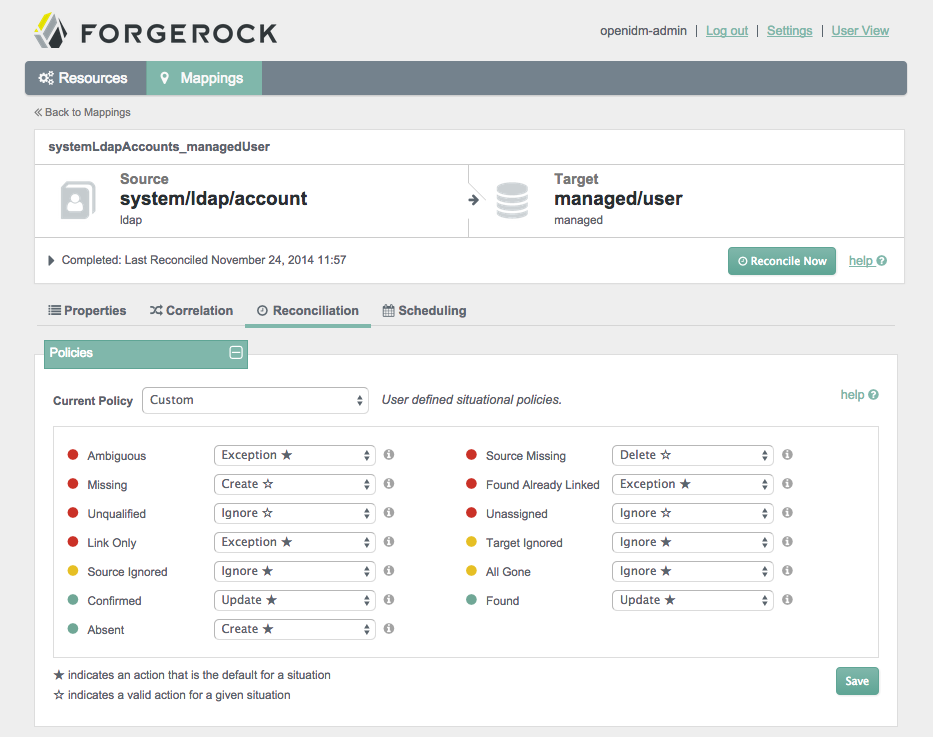Click the openidm-admin username
This screenshot has width=933, height=737.
pos(643,31)
